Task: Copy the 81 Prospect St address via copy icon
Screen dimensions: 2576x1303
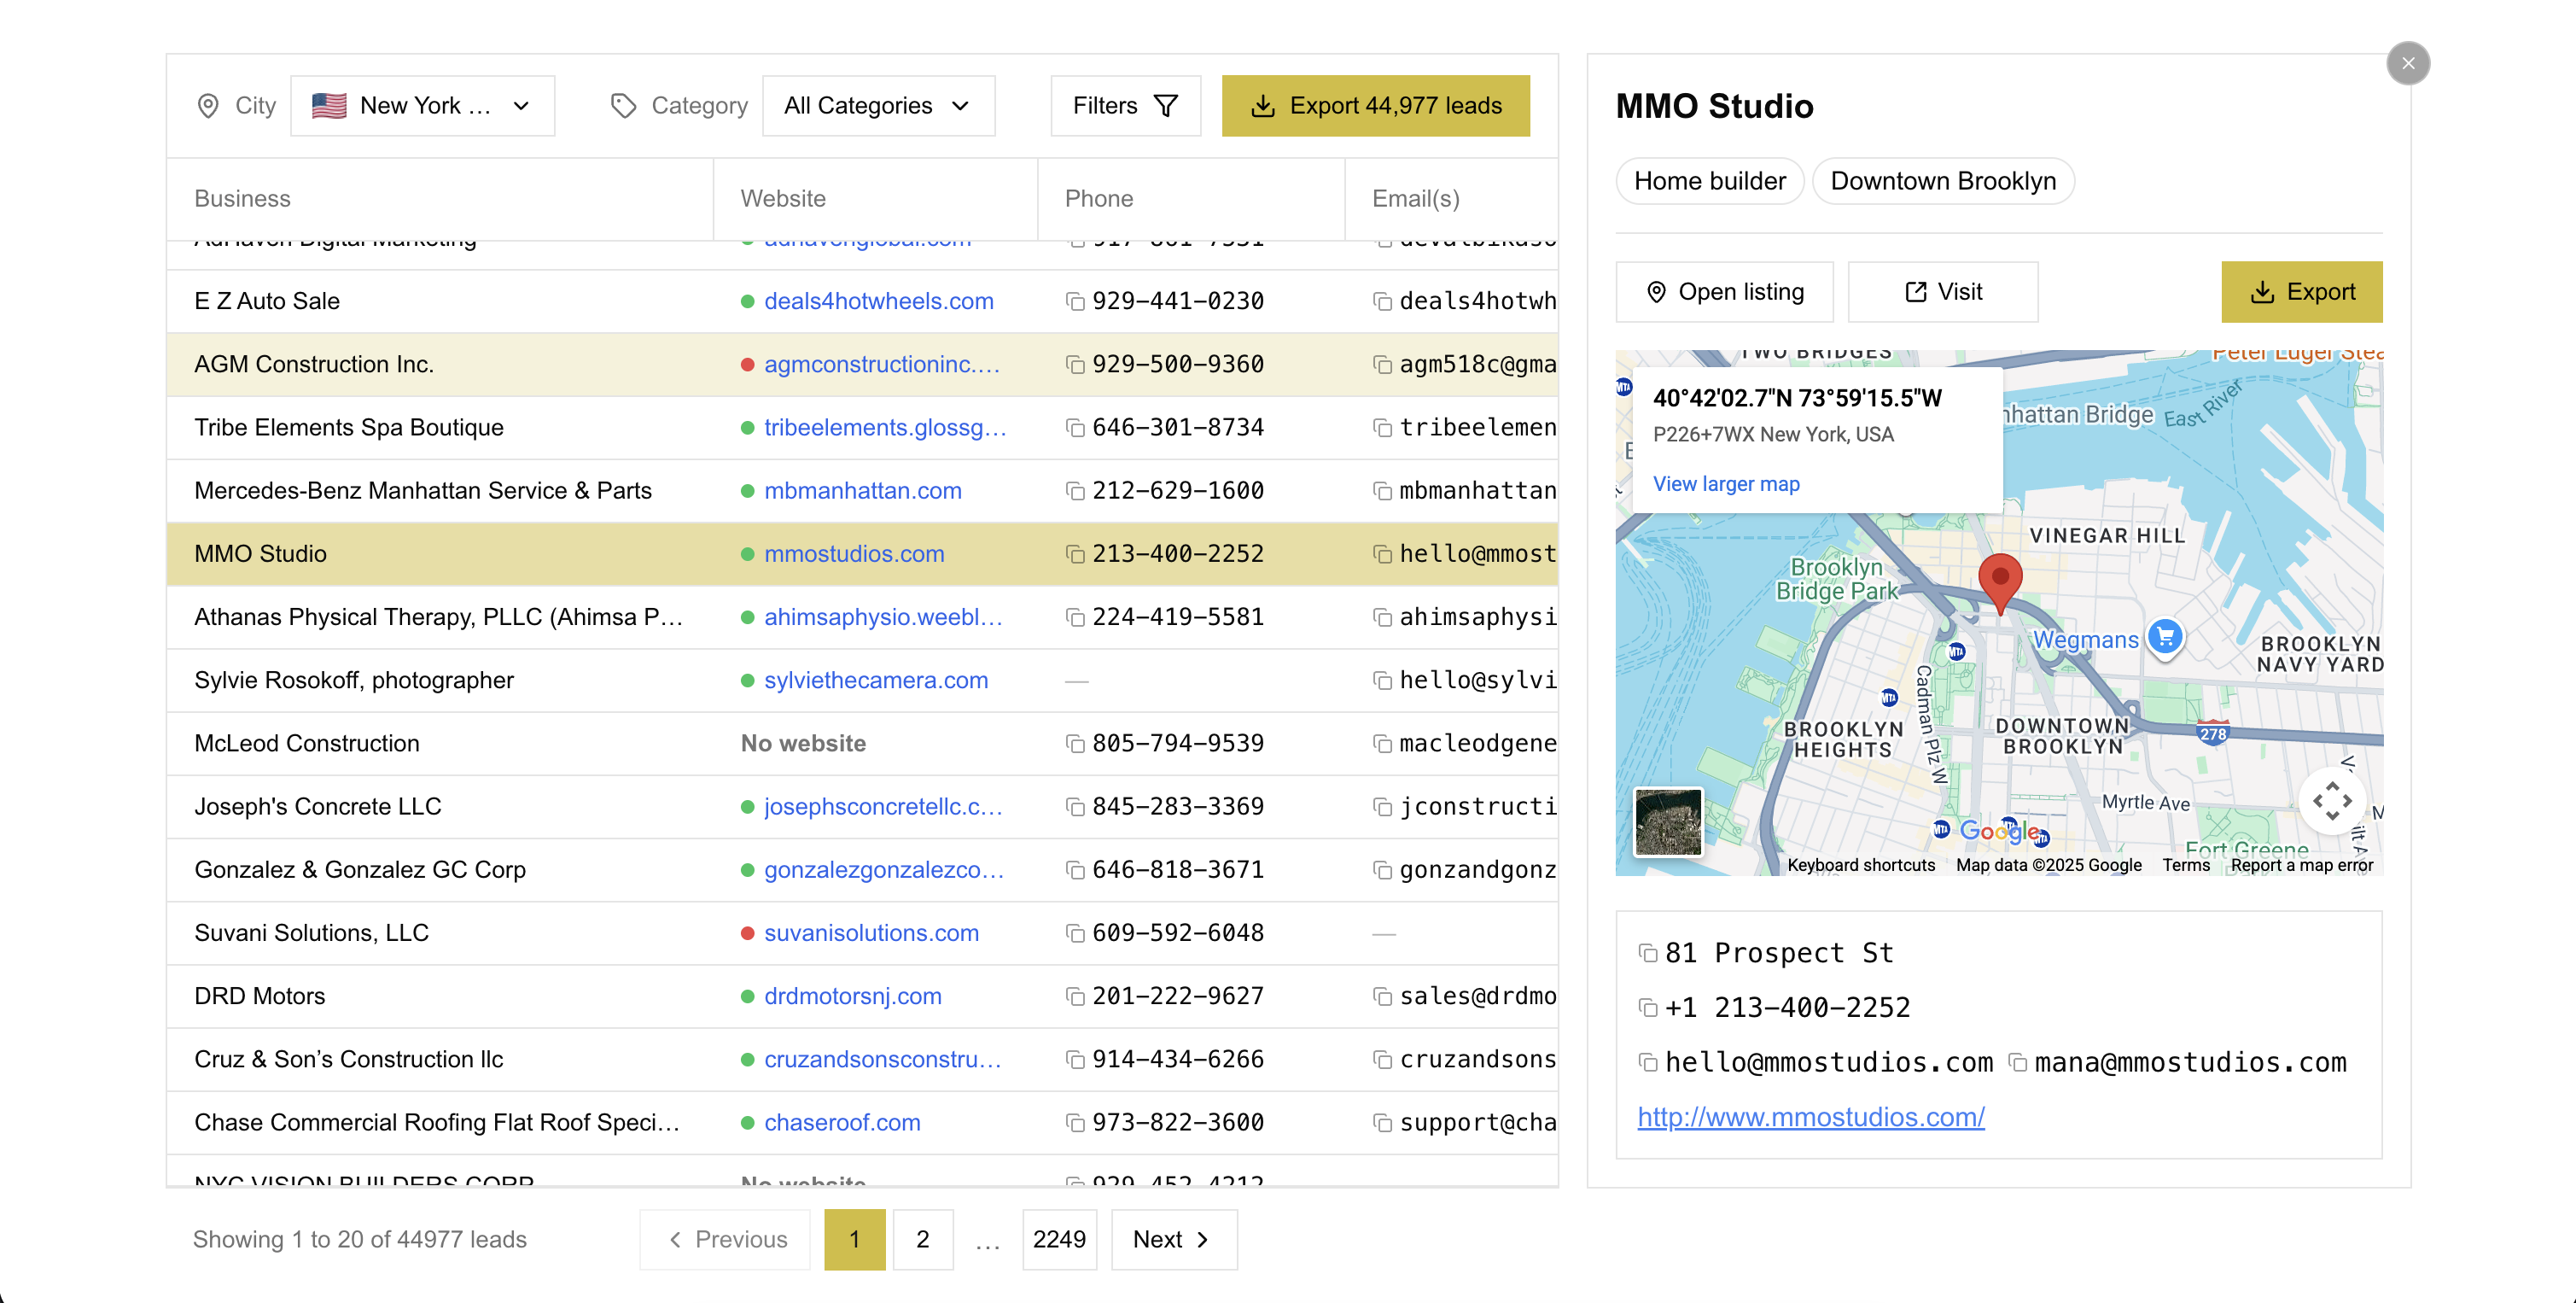Action: tap(1648, 953)
